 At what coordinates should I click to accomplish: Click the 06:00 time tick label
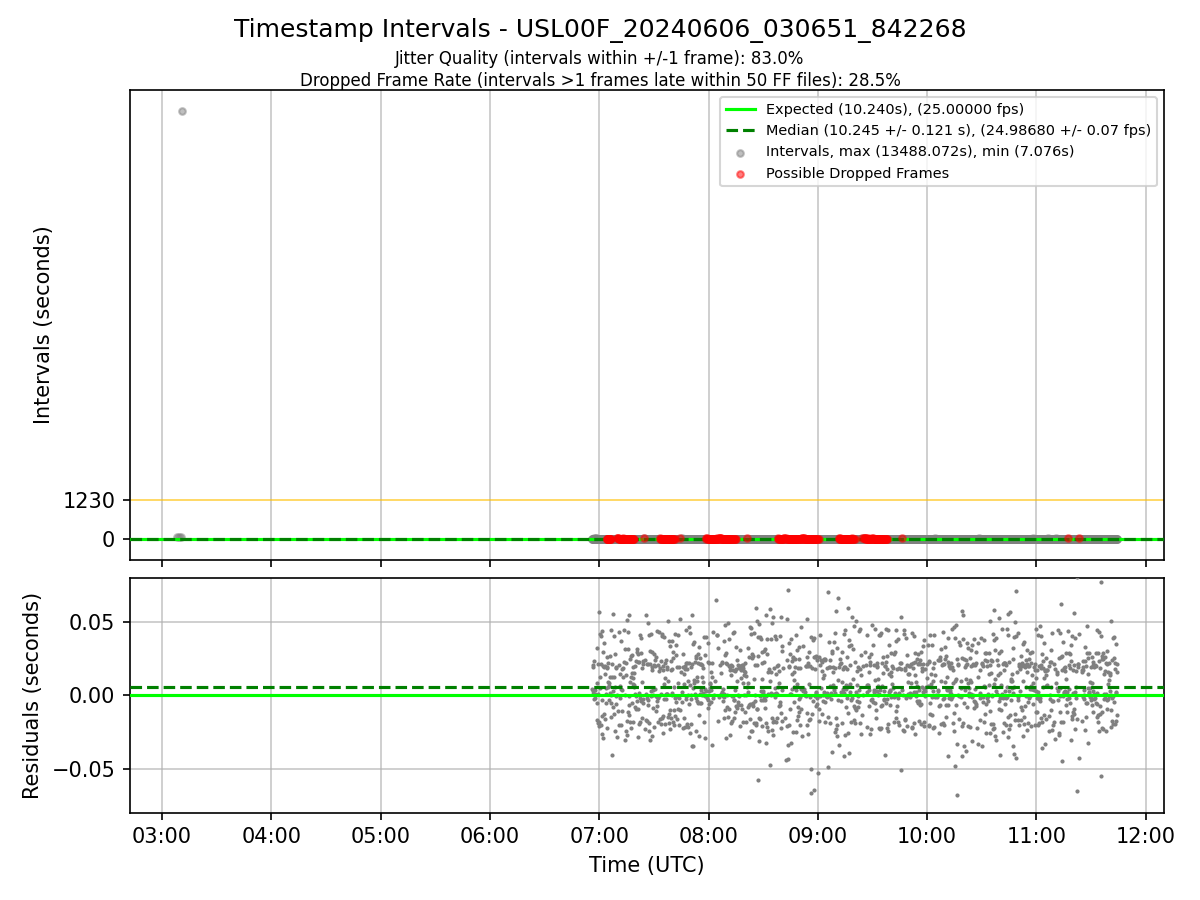[x=490, y=834]
